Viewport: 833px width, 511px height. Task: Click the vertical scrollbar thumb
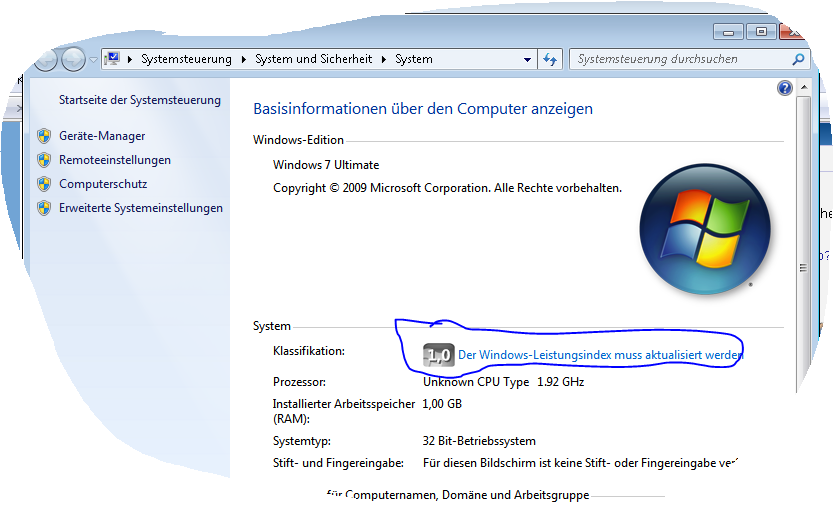point(803,244)
